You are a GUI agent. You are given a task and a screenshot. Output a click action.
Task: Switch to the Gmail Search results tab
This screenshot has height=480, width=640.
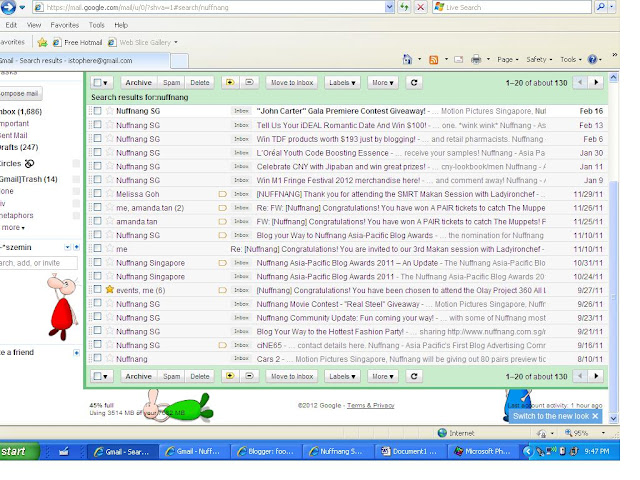83,60
